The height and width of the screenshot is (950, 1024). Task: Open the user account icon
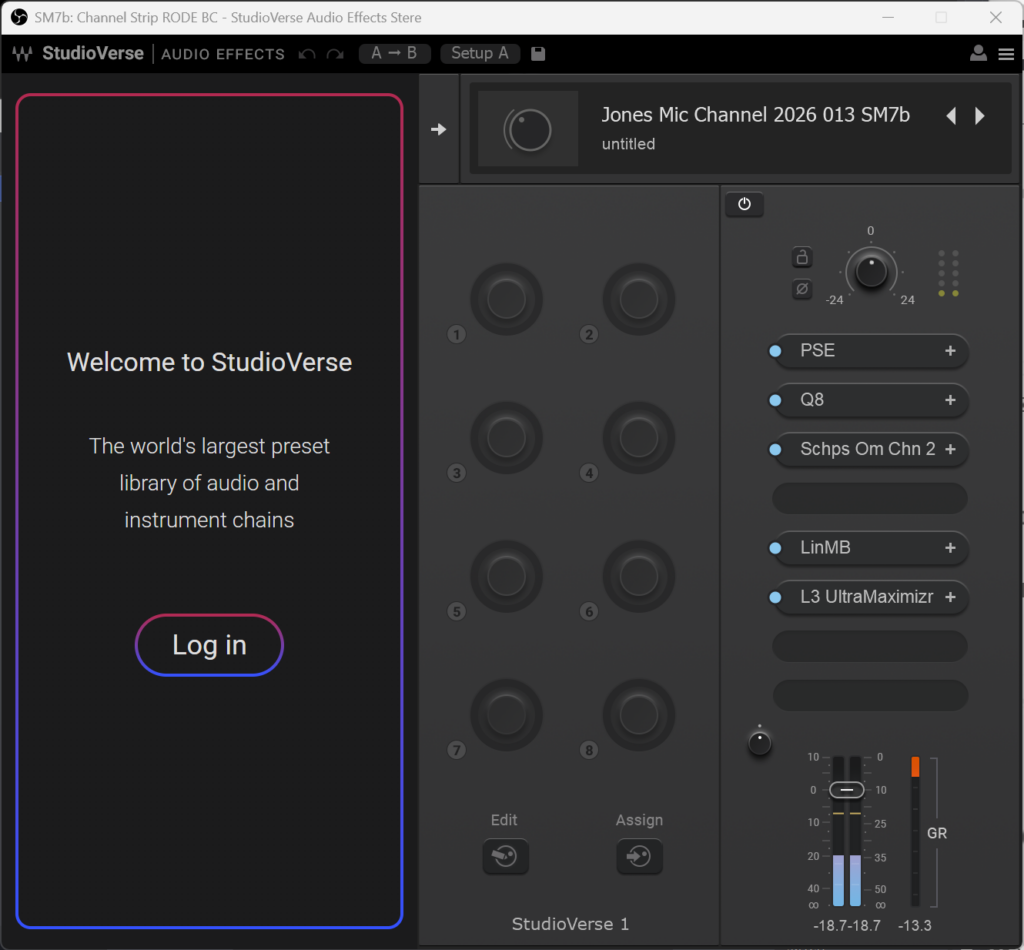point(978,54)
